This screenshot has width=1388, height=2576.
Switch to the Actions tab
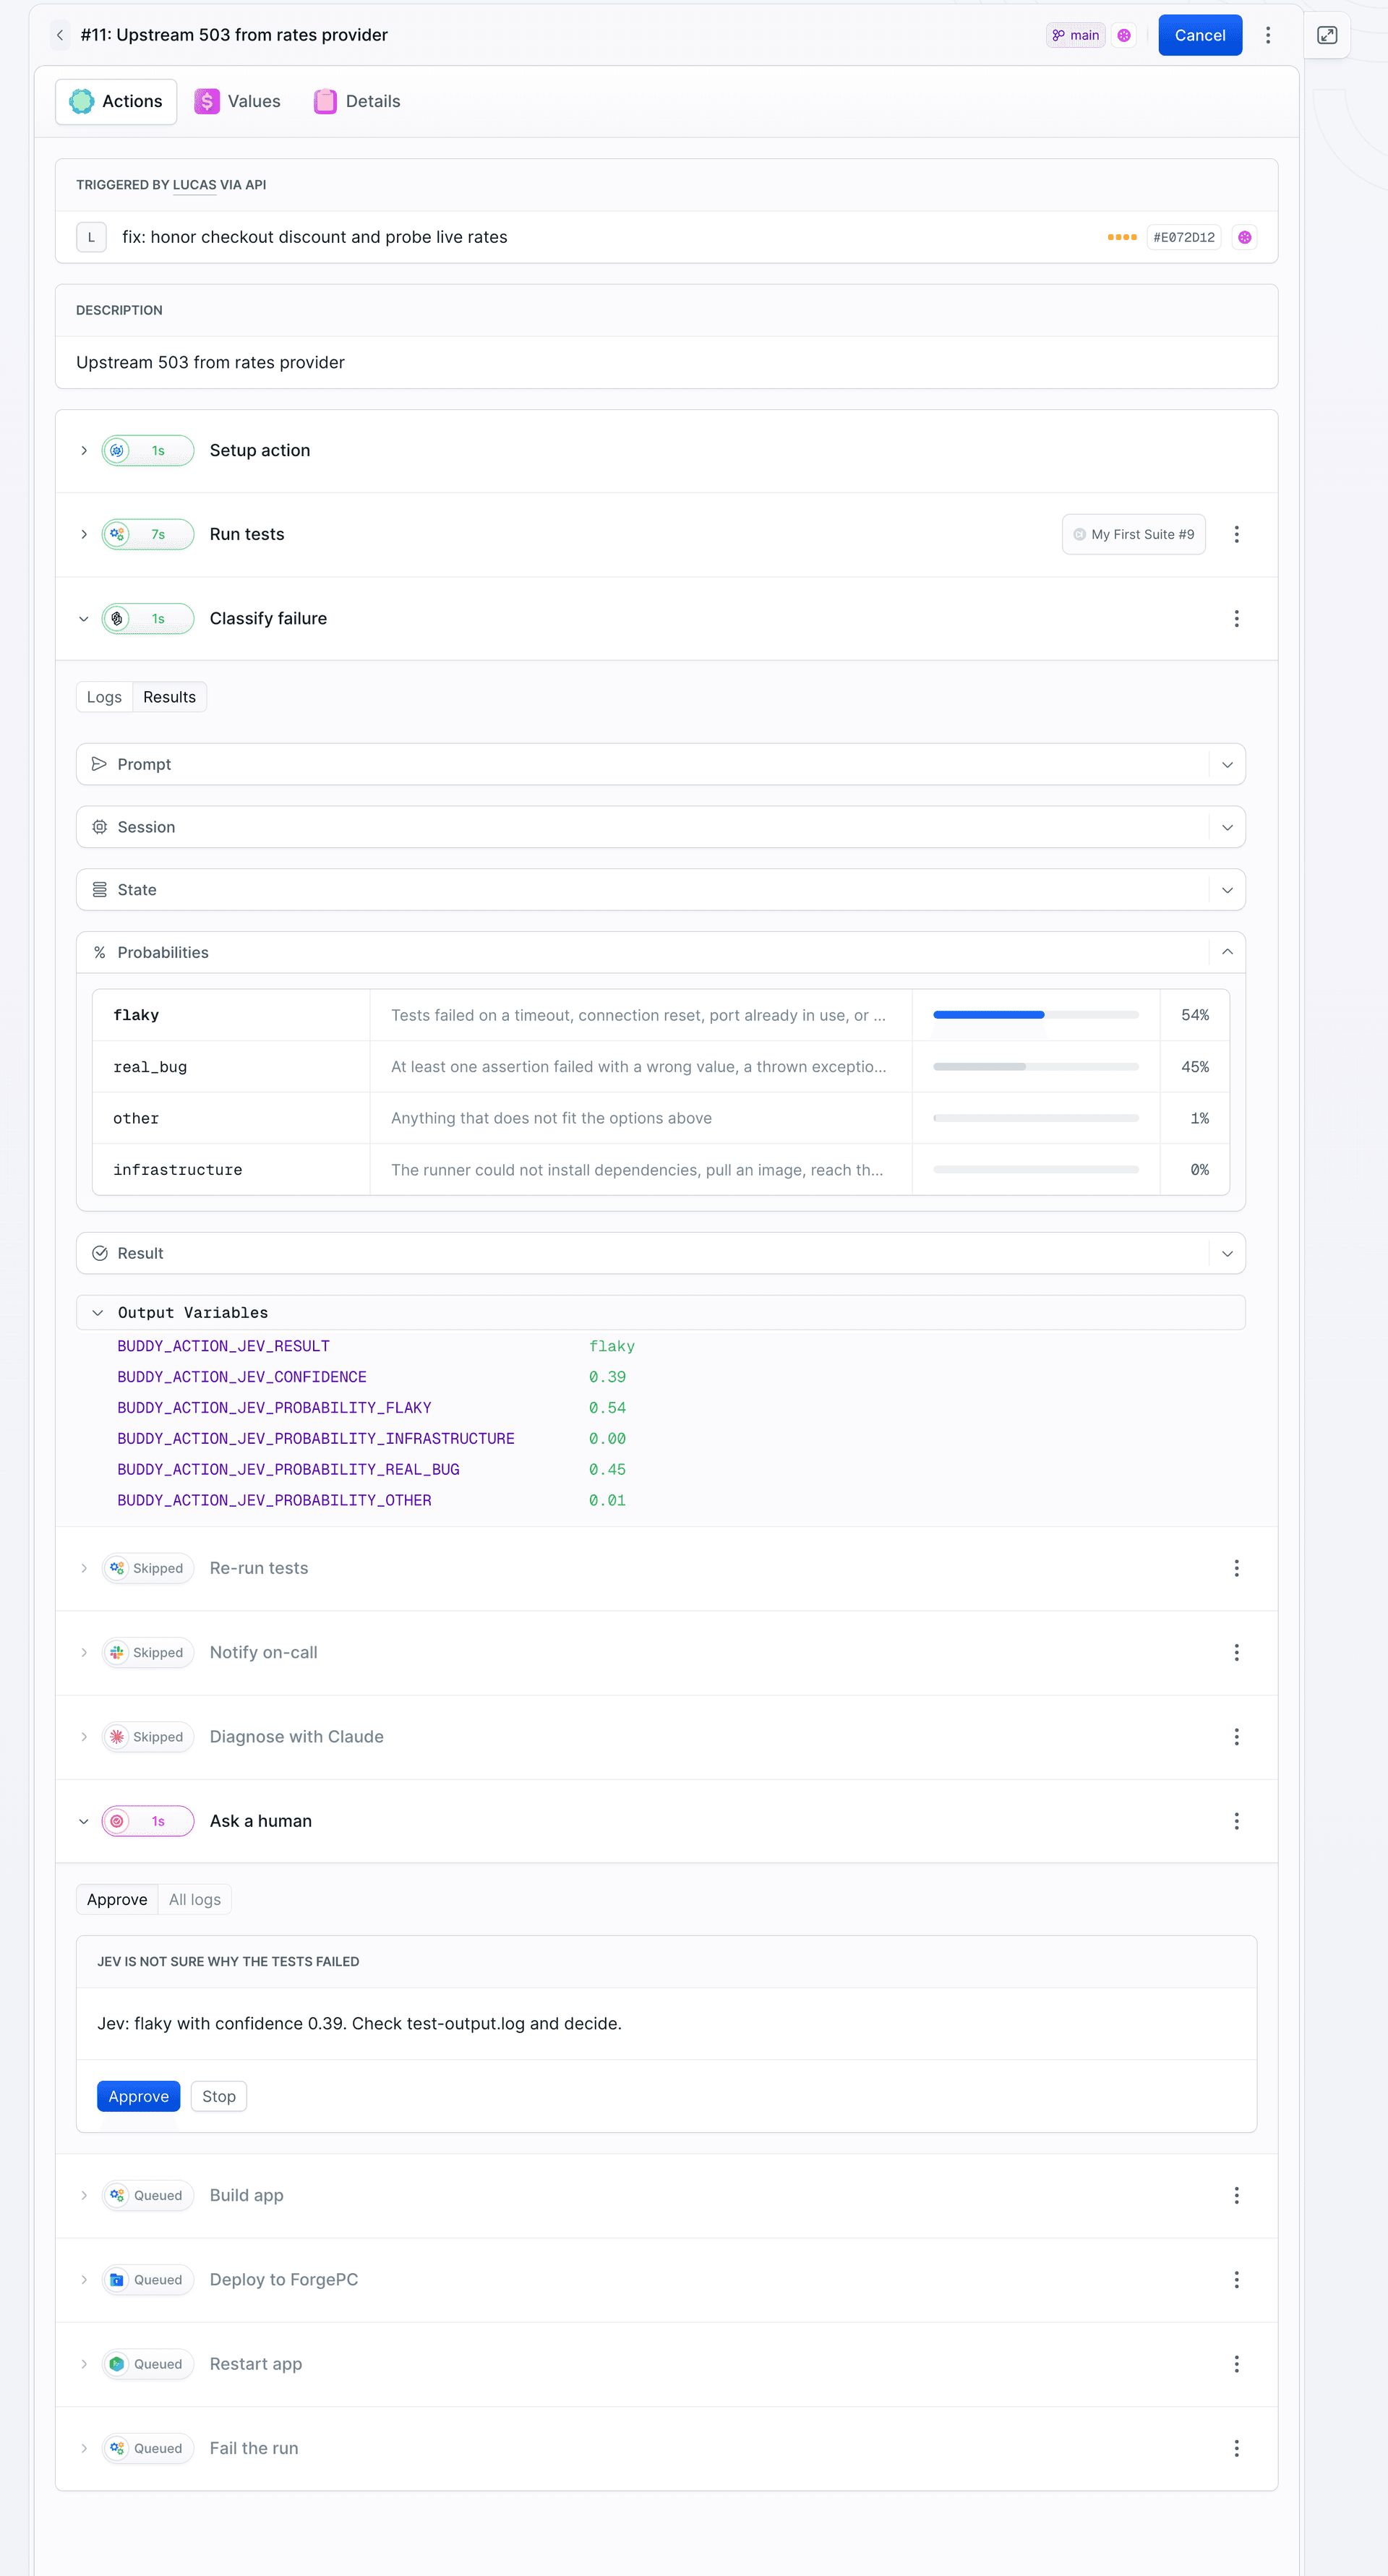116,101
